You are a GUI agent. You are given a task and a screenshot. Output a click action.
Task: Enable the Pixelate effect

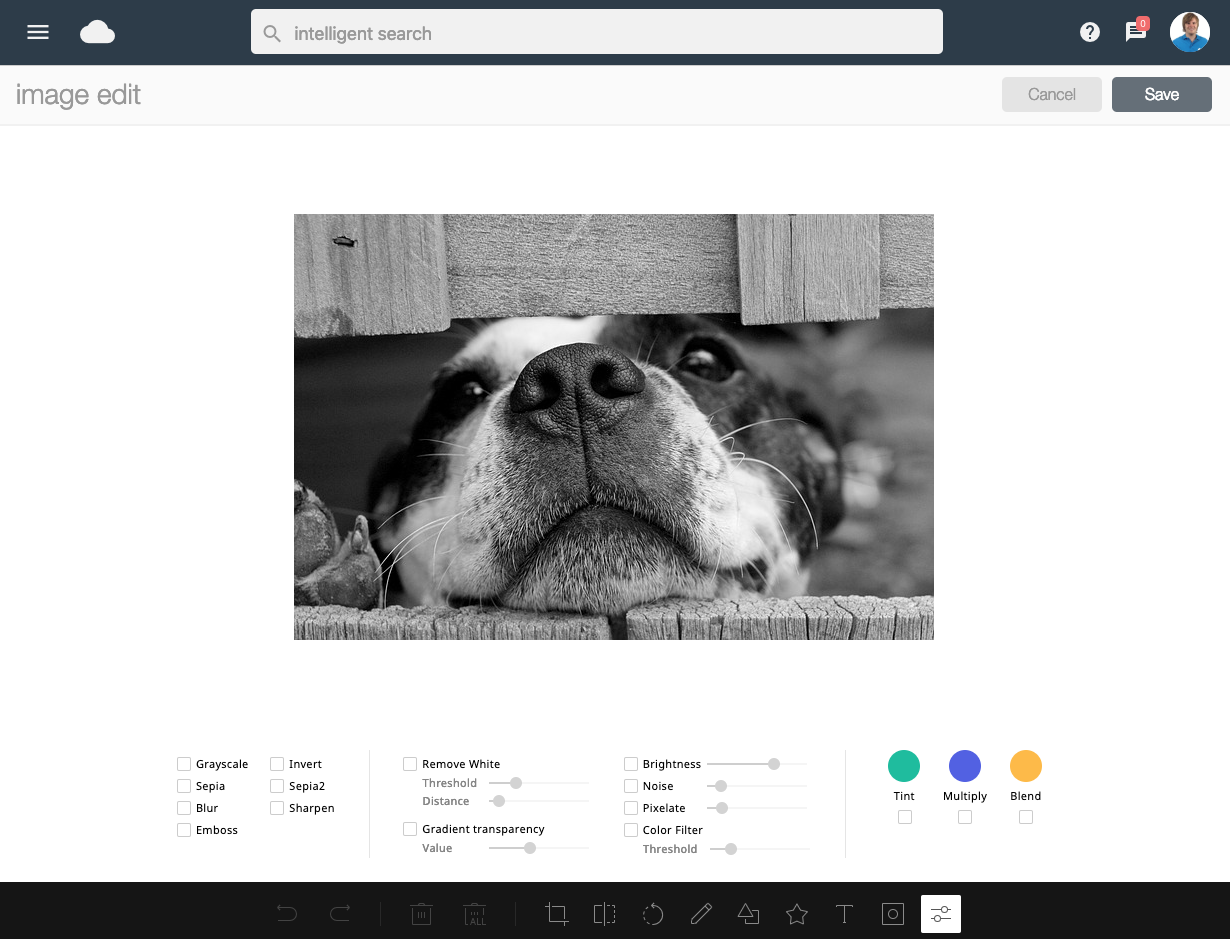(x=630, y=807)
